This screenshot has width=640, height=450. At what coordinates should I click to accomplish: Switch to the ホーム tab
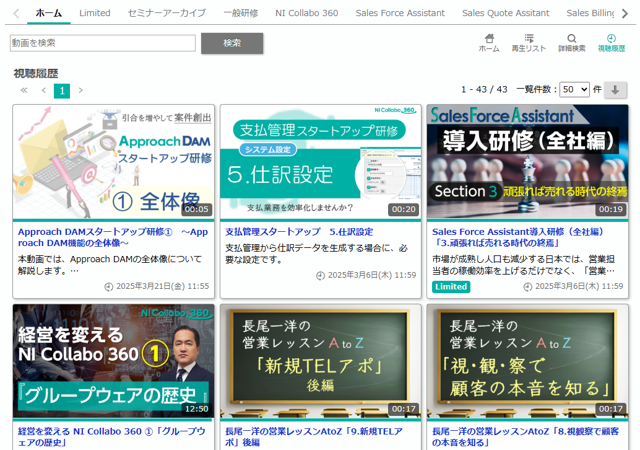(49, 13)
